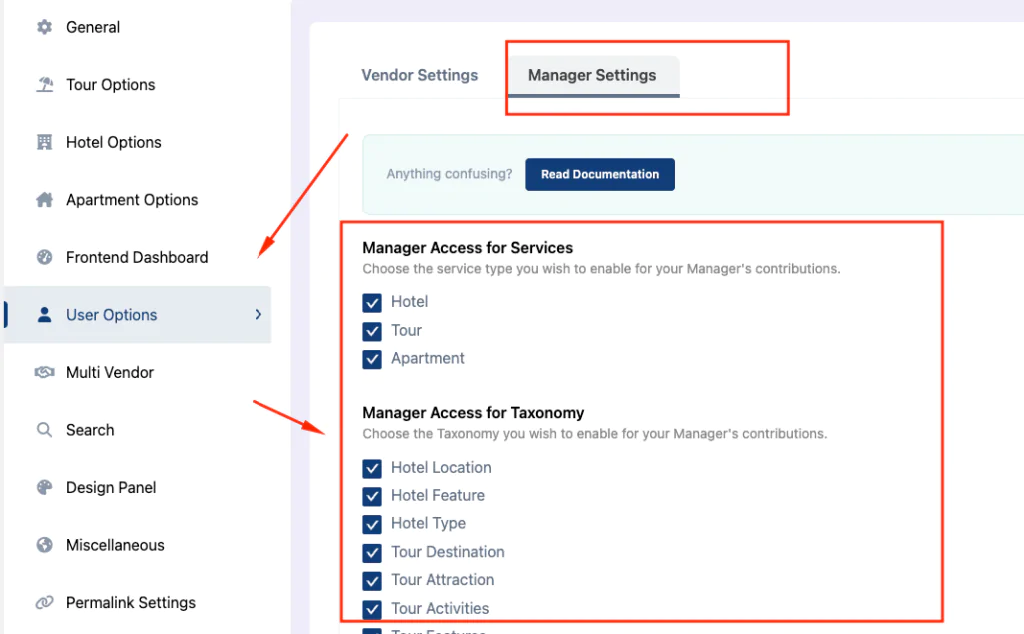Switch to the Vendor Settings tab
This screenshot has height=634, width=1024.
pos(420,75)
